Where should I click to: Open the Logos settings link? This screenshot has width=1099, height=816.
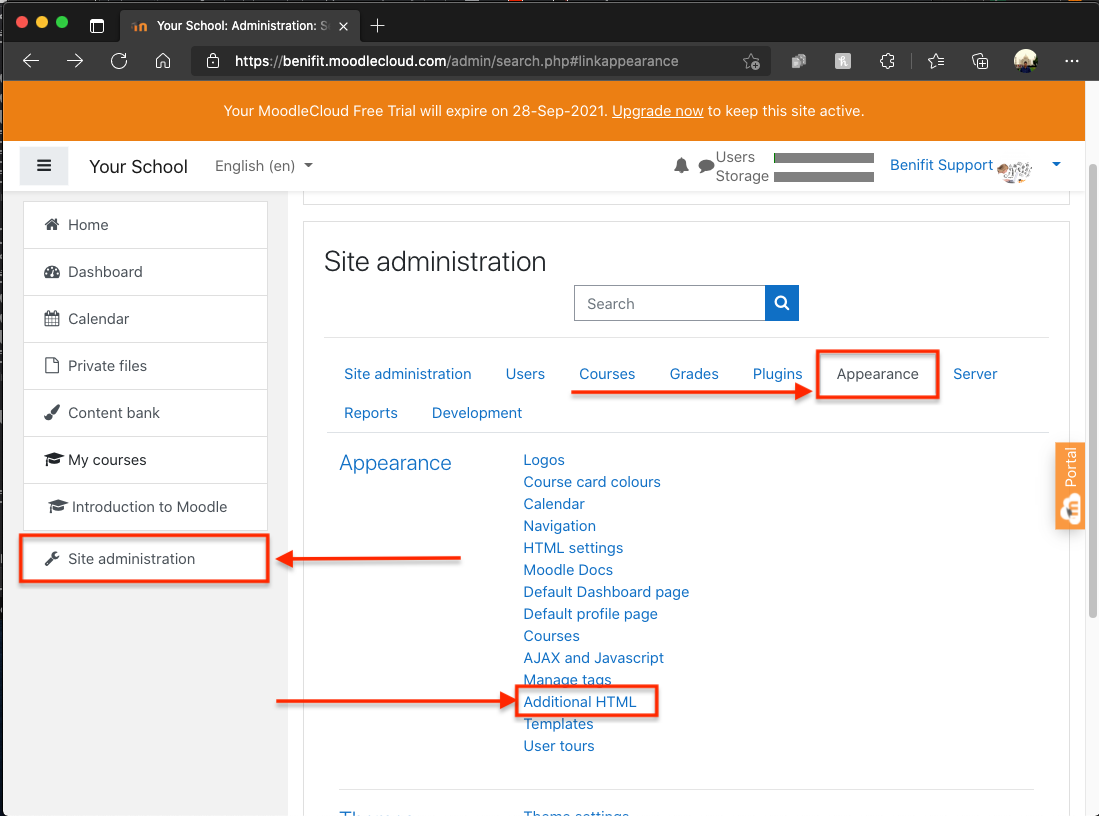tap(544, 460)
